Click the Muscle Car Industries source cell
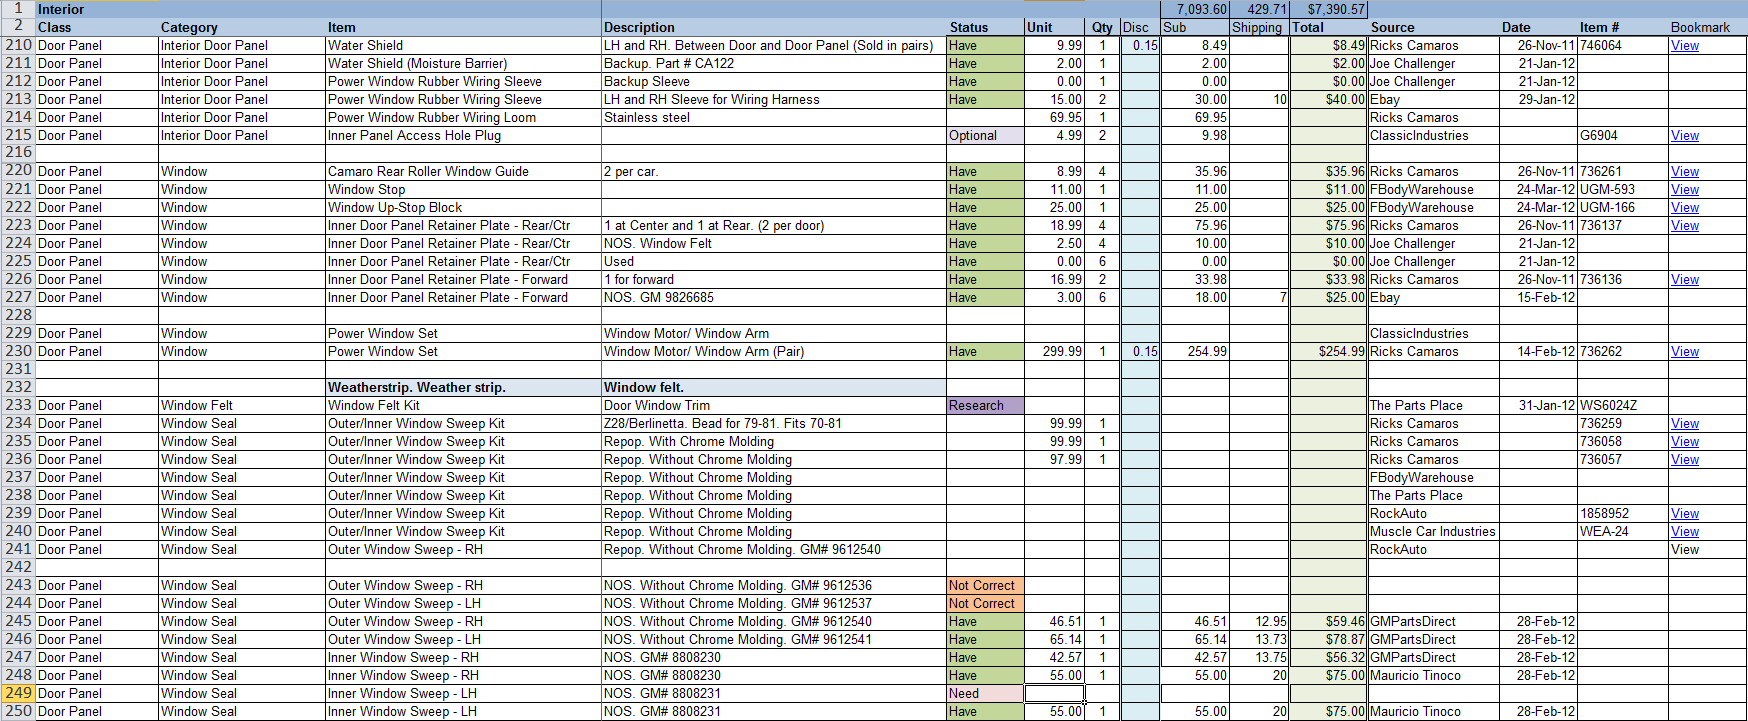This screenshot has height=721, width=1748. pos(1433,531)
